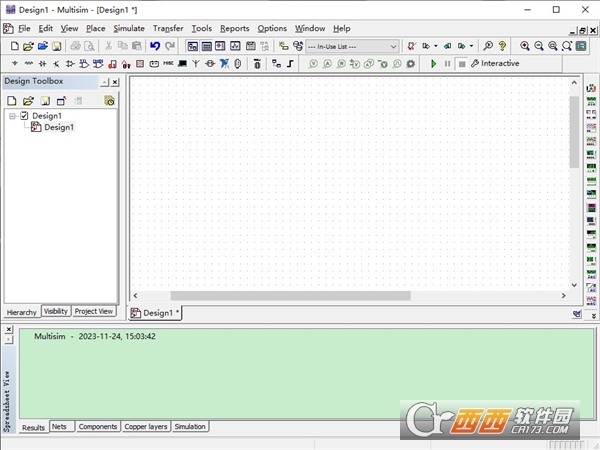Select the Place Indicator component icon

coord(140,64)
